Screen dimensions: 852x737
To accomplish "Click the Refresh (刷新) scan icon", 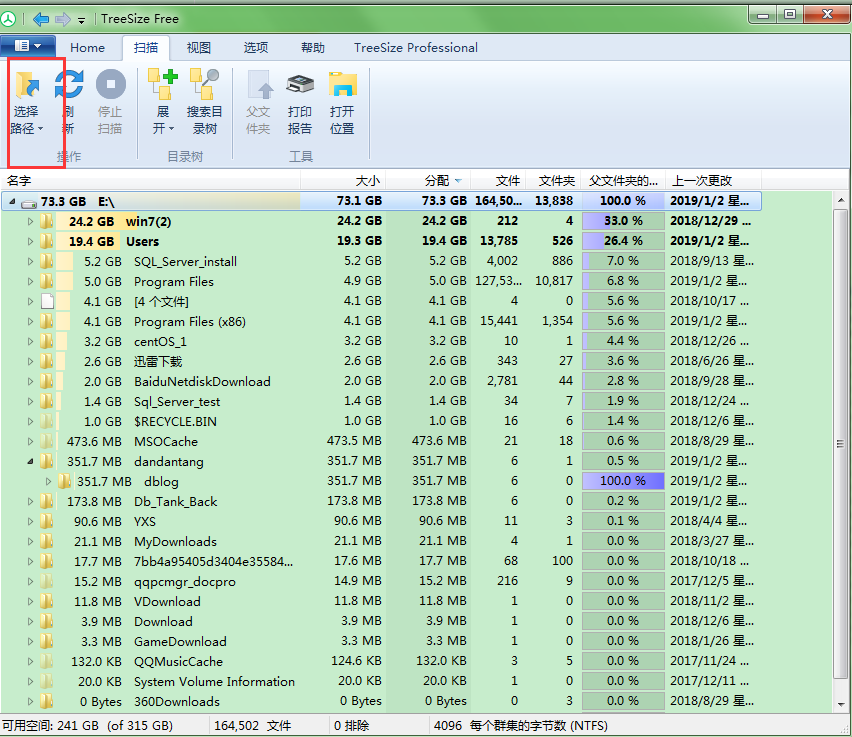I will (x=68, y=102).
